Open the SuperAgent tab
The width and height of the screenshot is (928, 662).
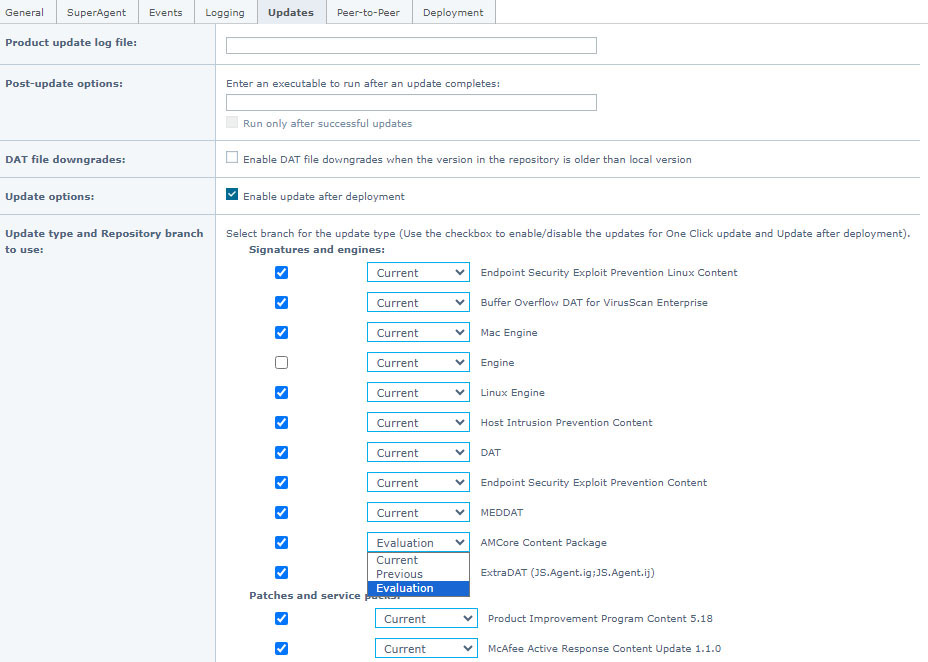(96, 12)
